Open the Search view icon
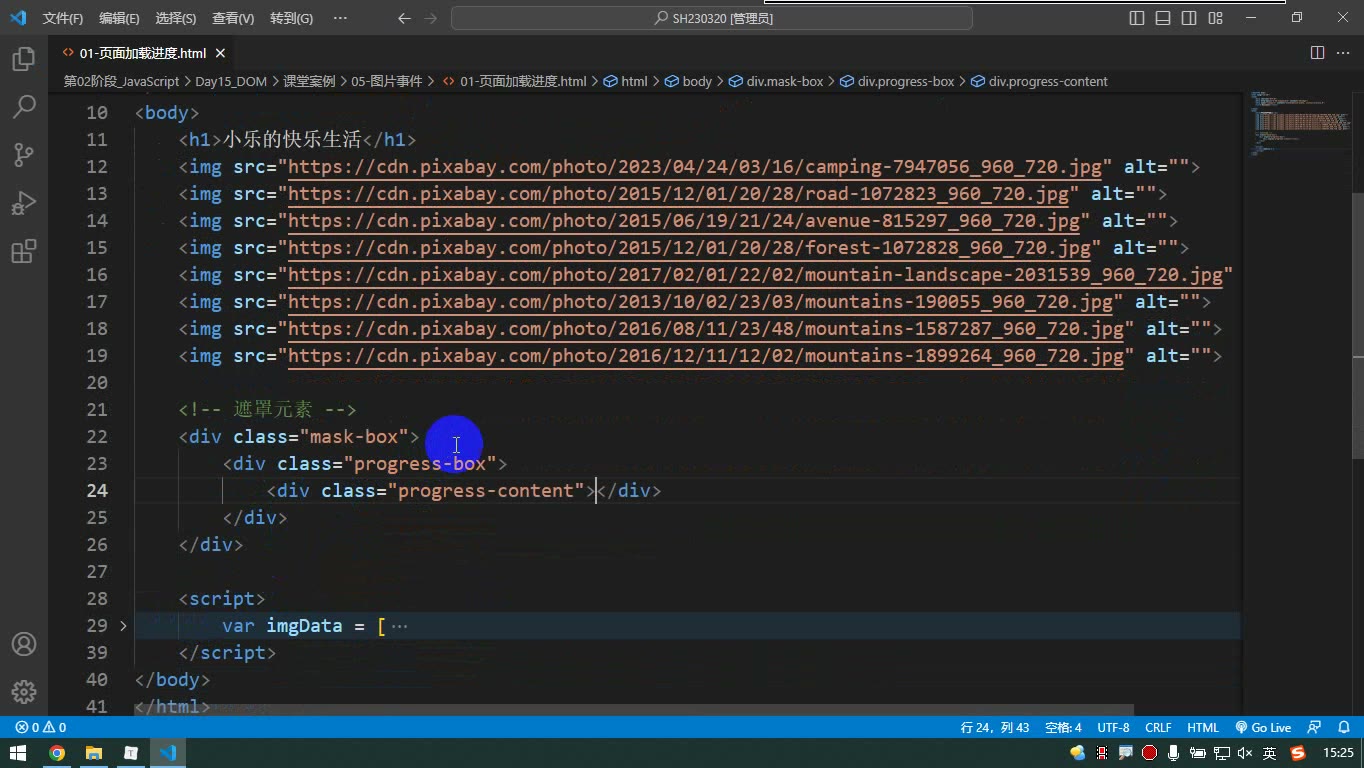This screenshot has width=1364, height=768. [24, 107]
